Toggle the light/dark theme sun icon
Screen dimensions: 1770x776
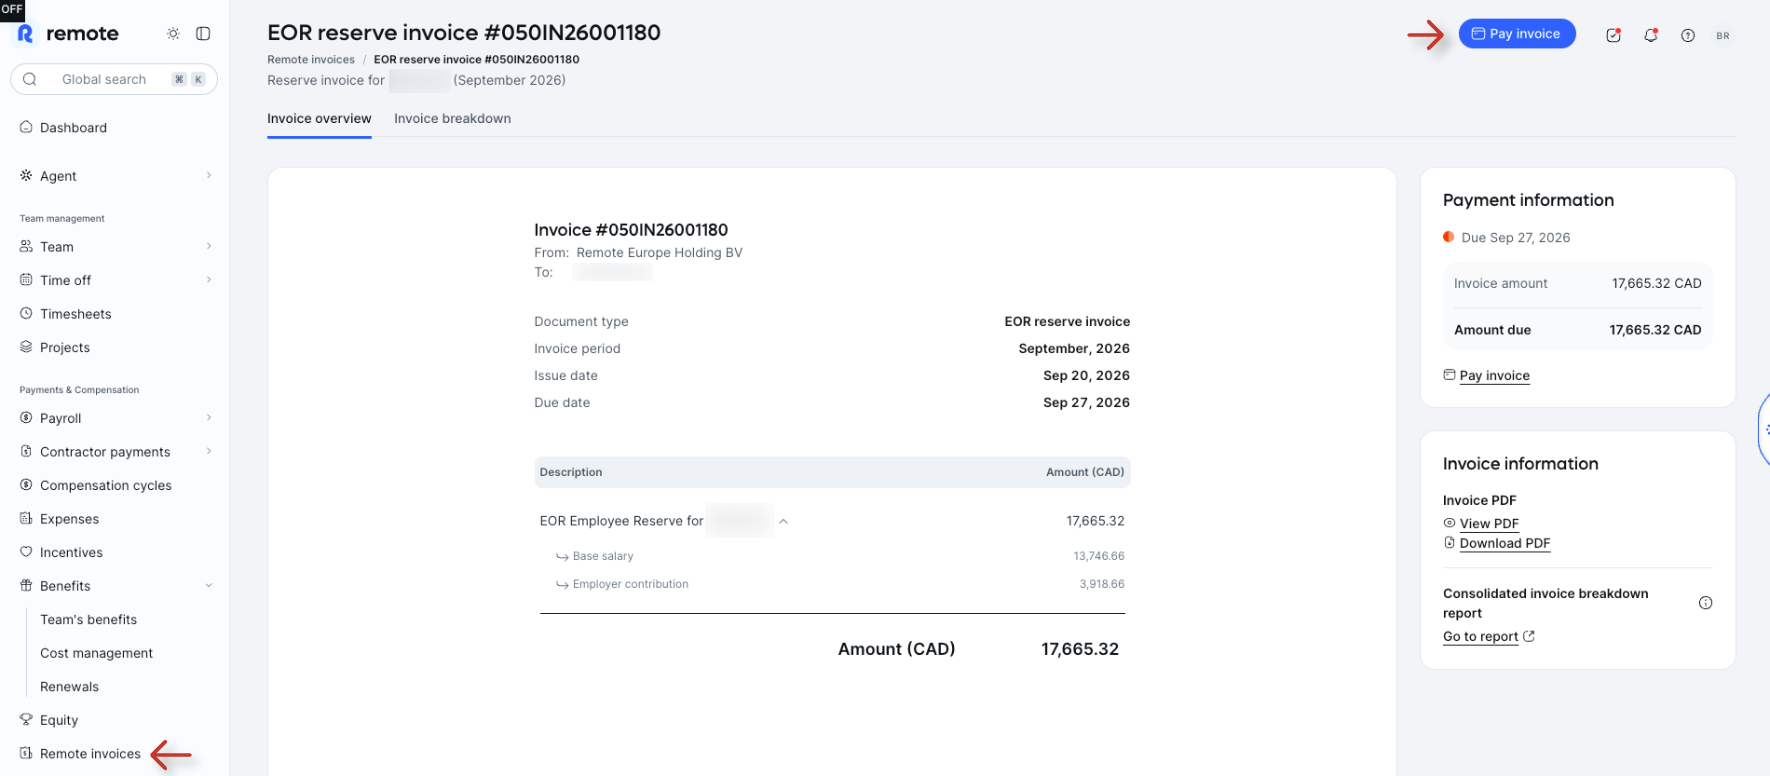173,34
